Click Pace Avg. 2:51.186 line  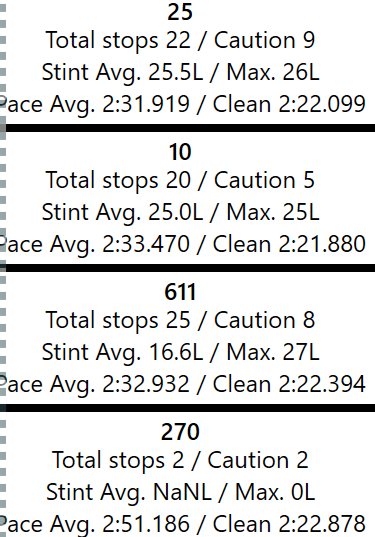point(183,524)
